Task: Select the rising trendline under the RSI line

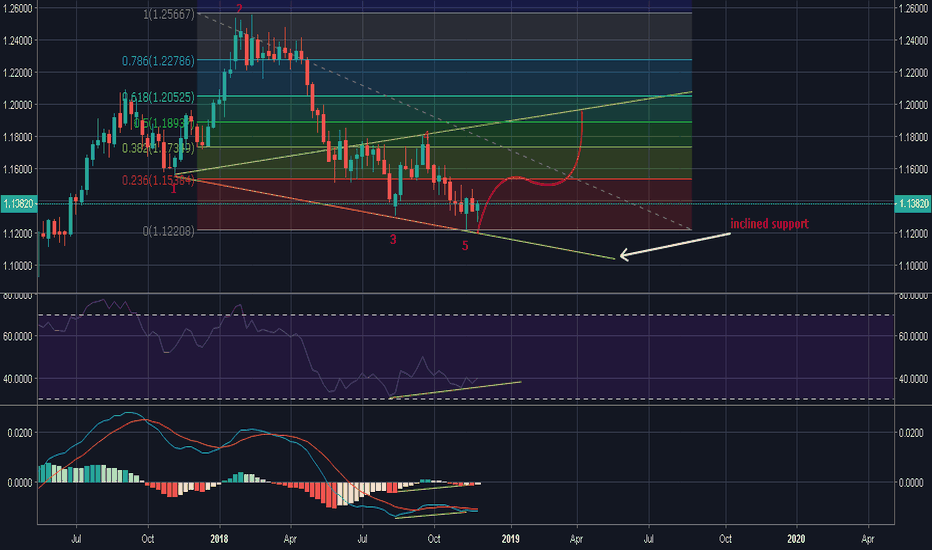Action: click(x=455, y=390)
